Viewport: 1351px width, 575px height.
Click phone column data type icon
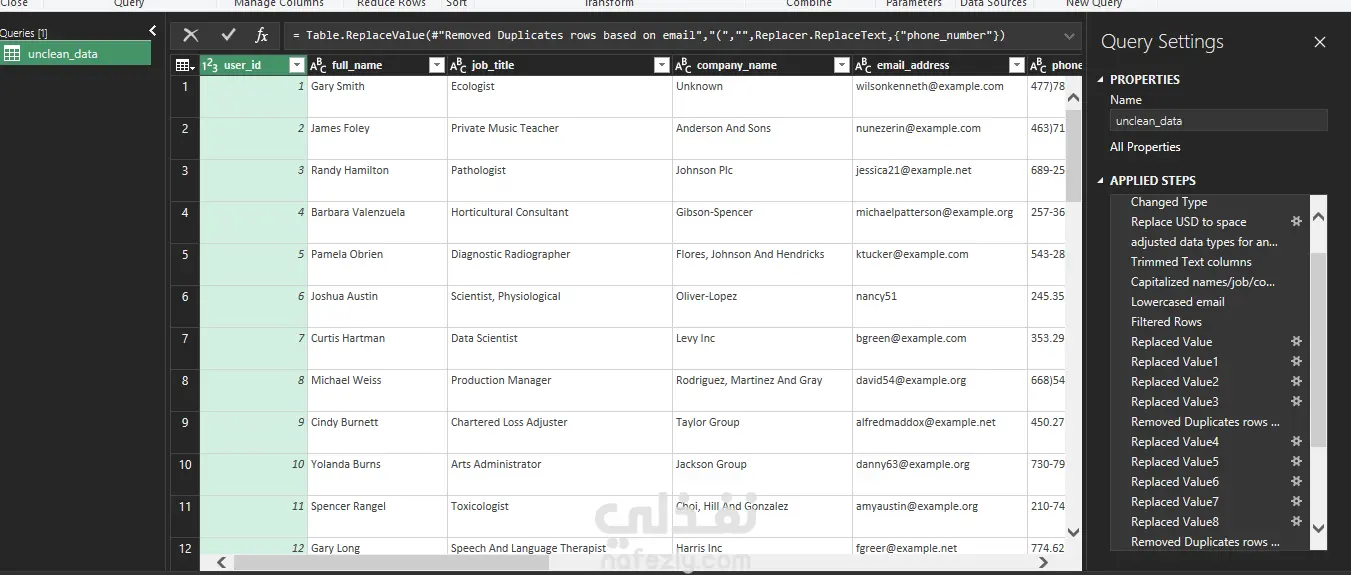click(1038, 65)
